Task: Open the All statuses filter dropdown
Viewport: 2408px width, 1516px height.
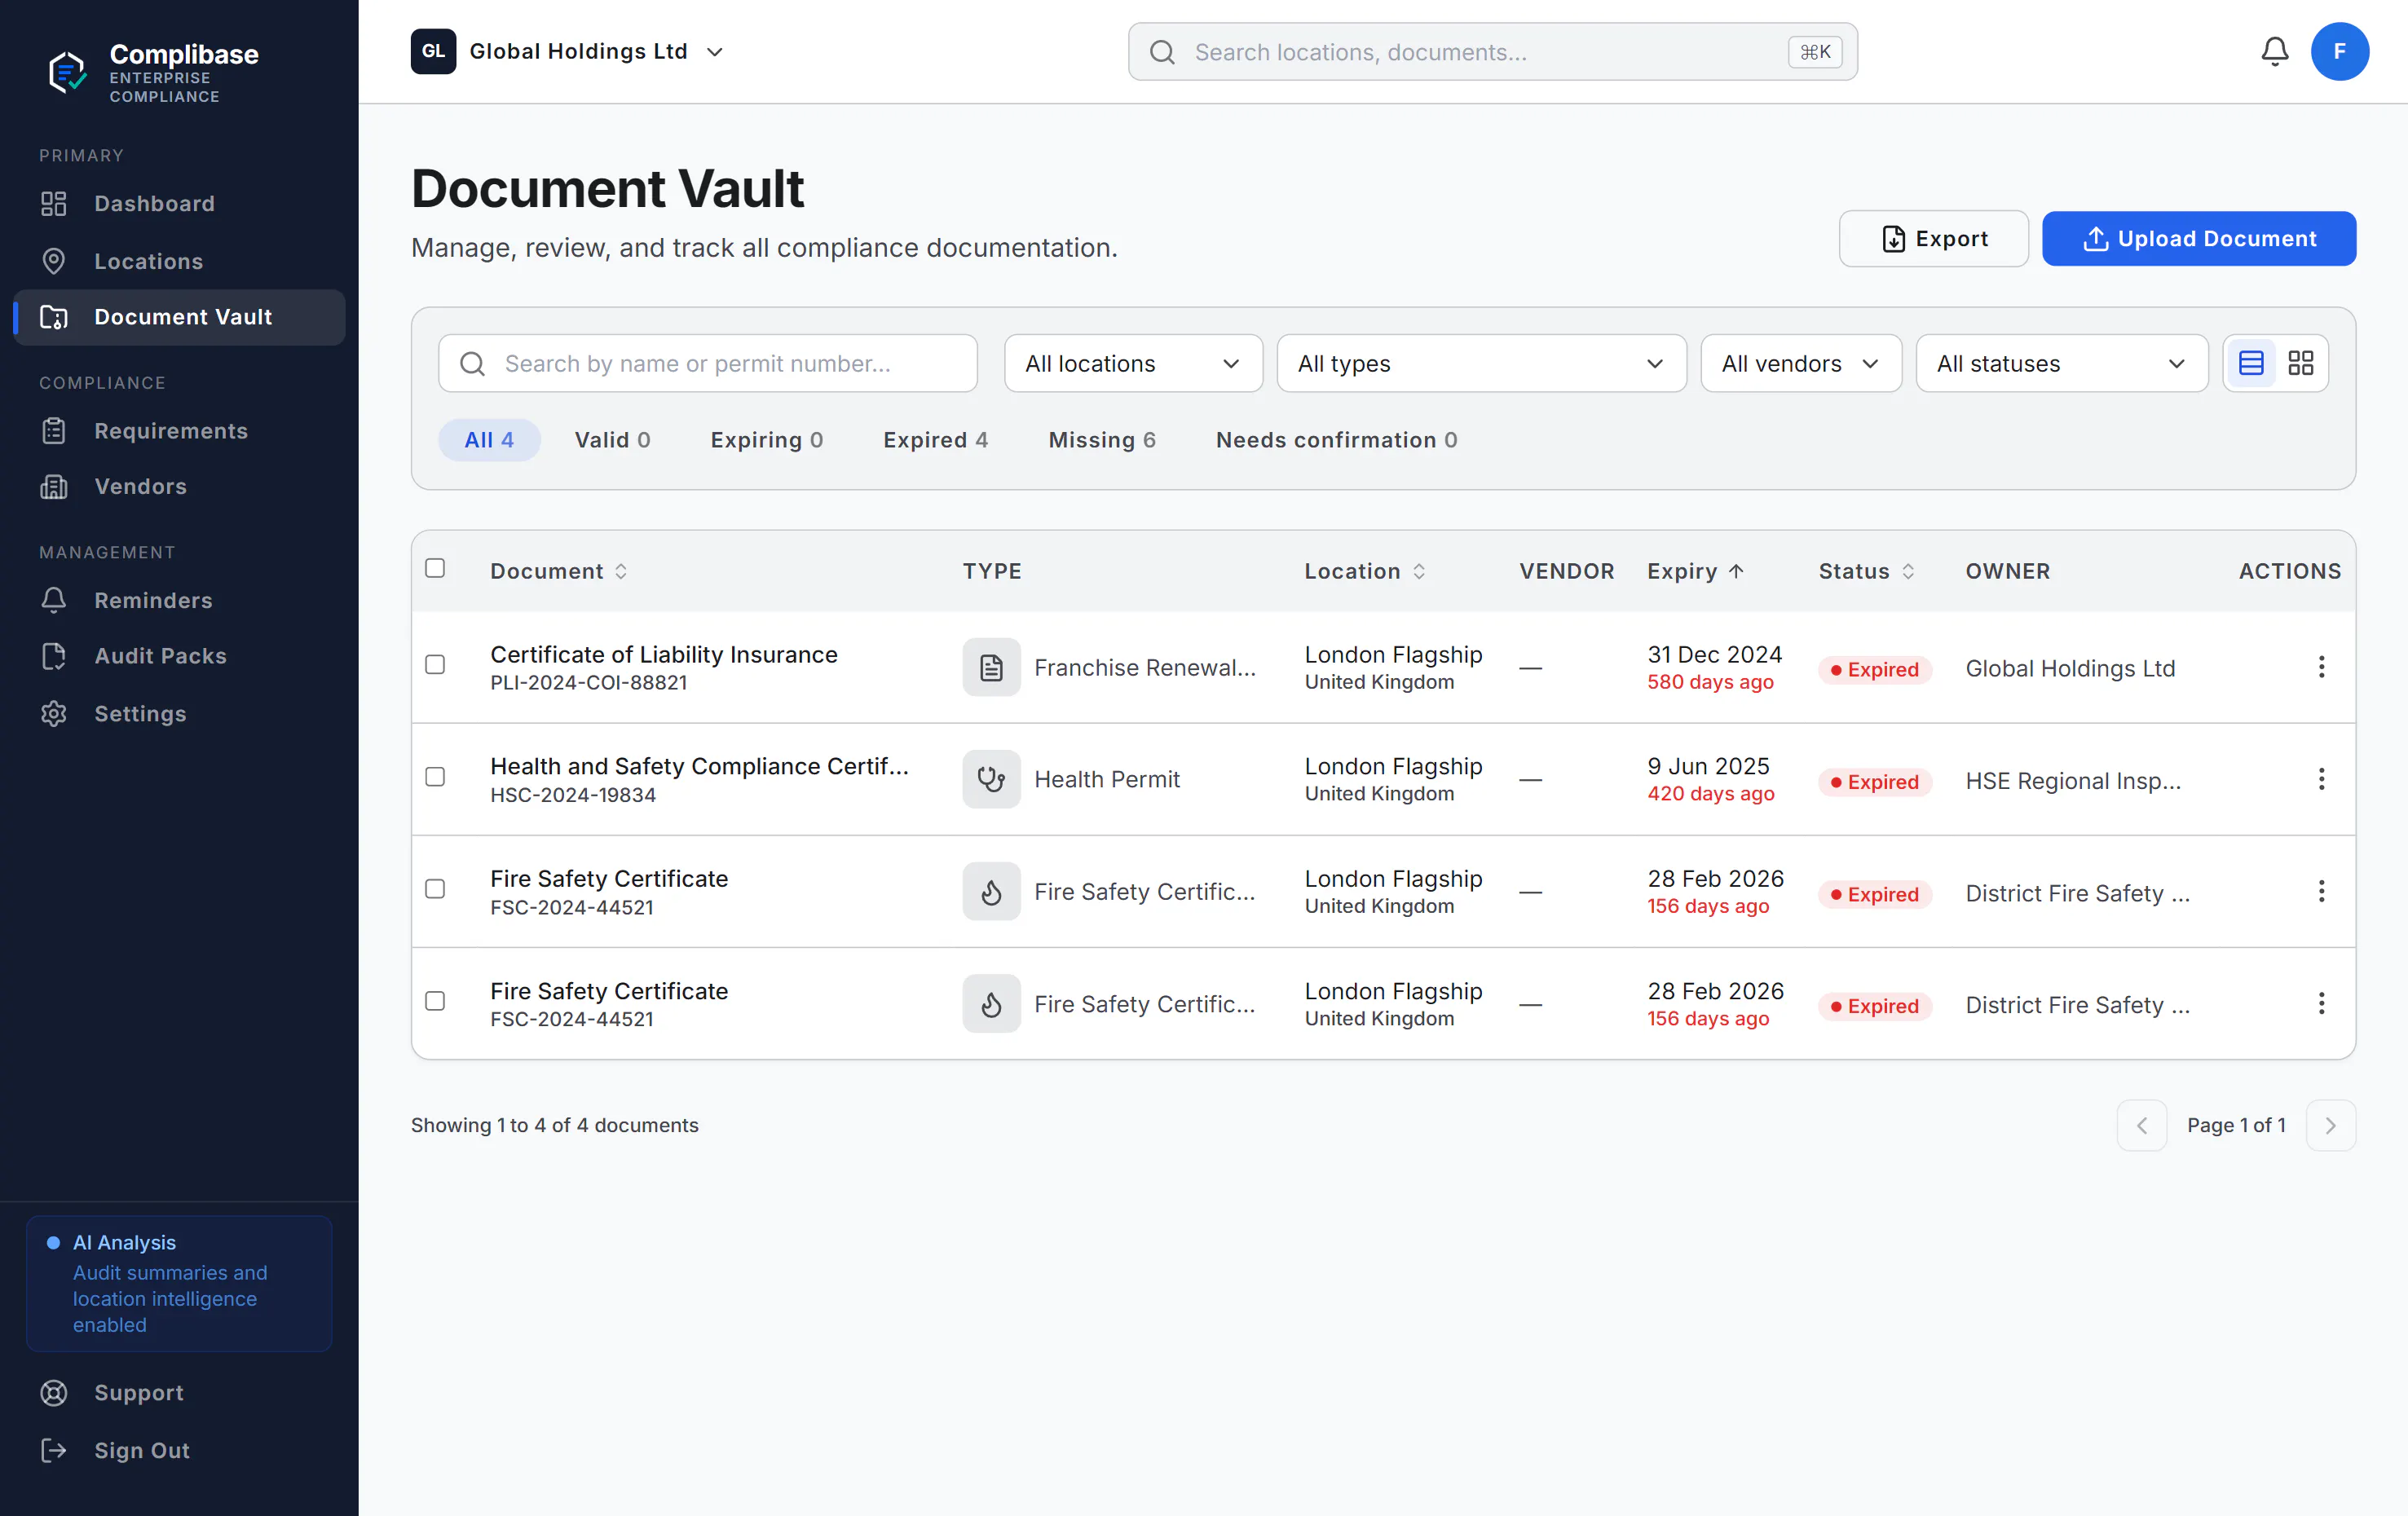Action: point(2061,363)
